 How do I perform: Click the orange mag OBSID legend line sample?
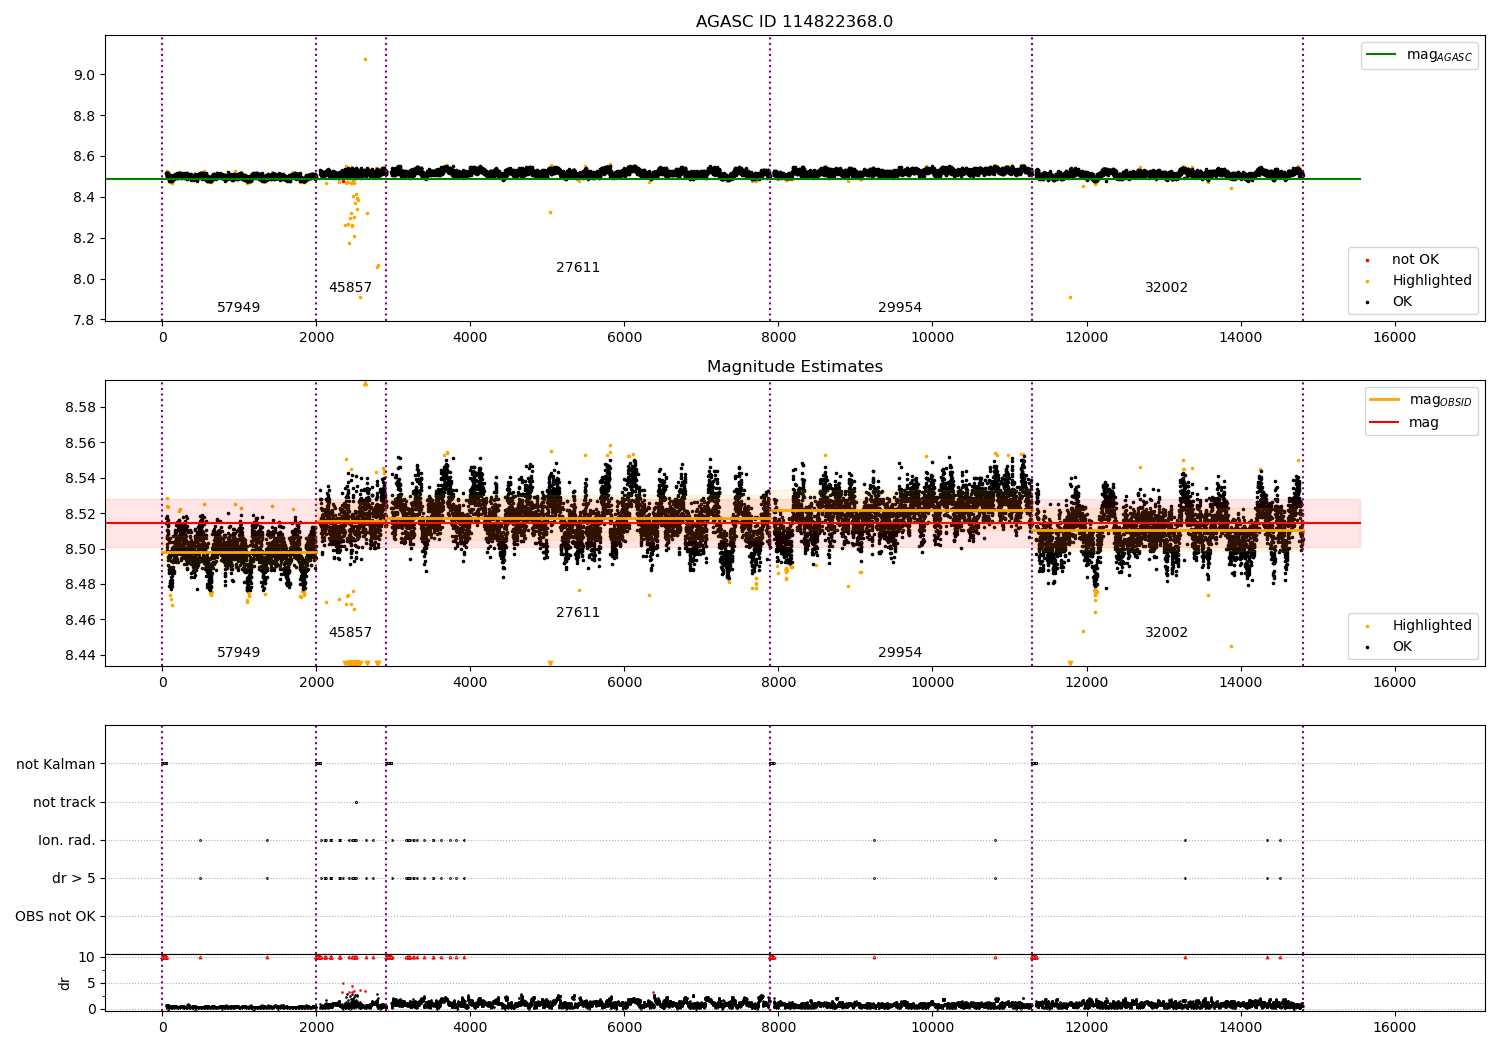(1385, 400)
